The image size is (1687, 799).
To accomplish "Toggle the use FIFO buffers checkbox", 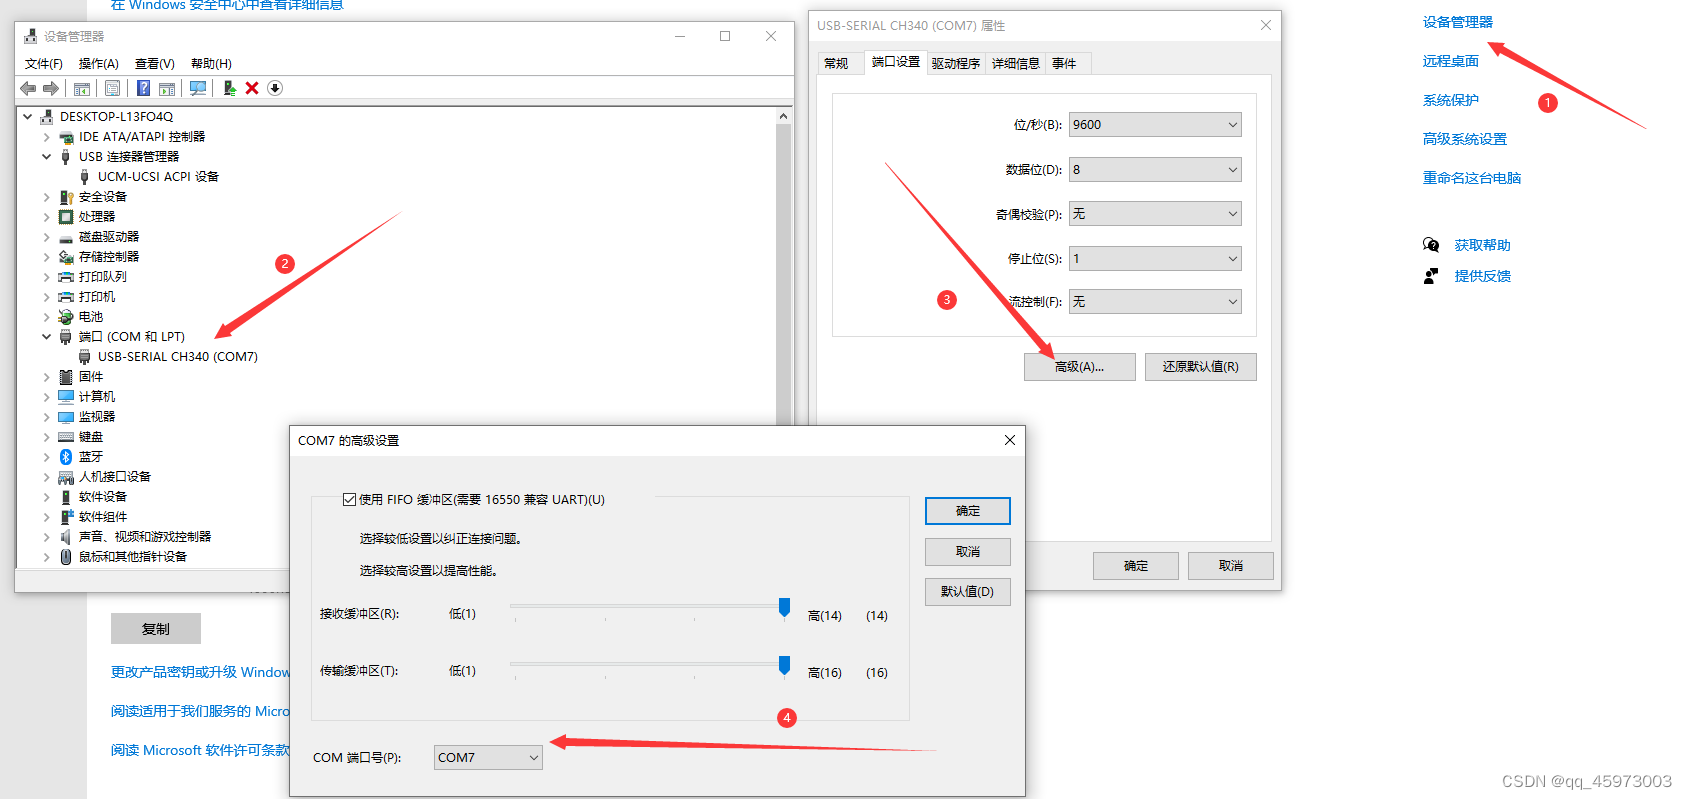I will [x=349, y=499].
